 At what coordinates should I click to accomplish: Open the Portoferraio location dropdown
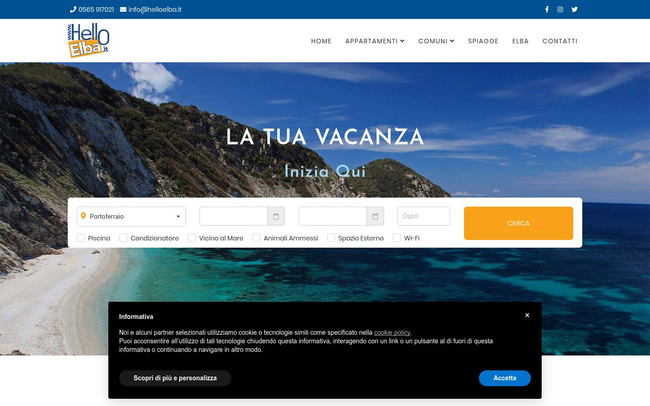click(x=131, y=216)
